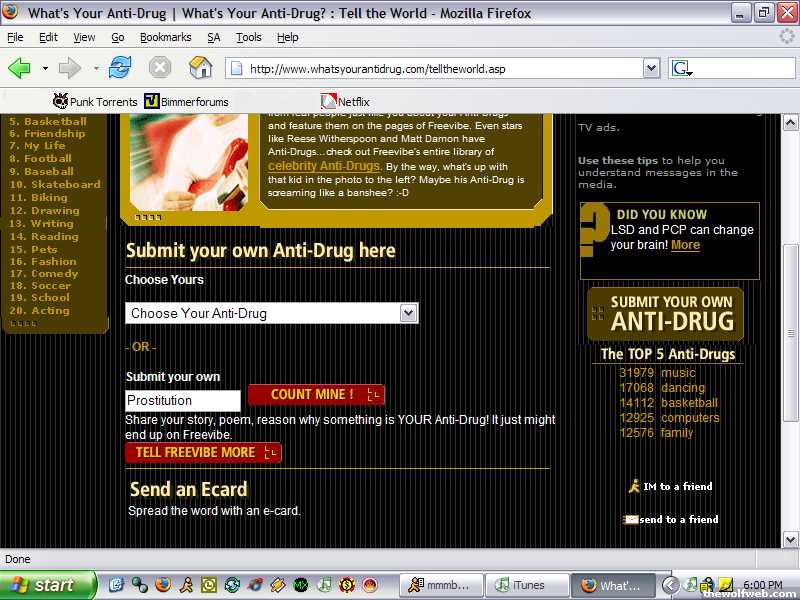Open the Tools menu
Screen dimensions: 800x600
(248, 37)
